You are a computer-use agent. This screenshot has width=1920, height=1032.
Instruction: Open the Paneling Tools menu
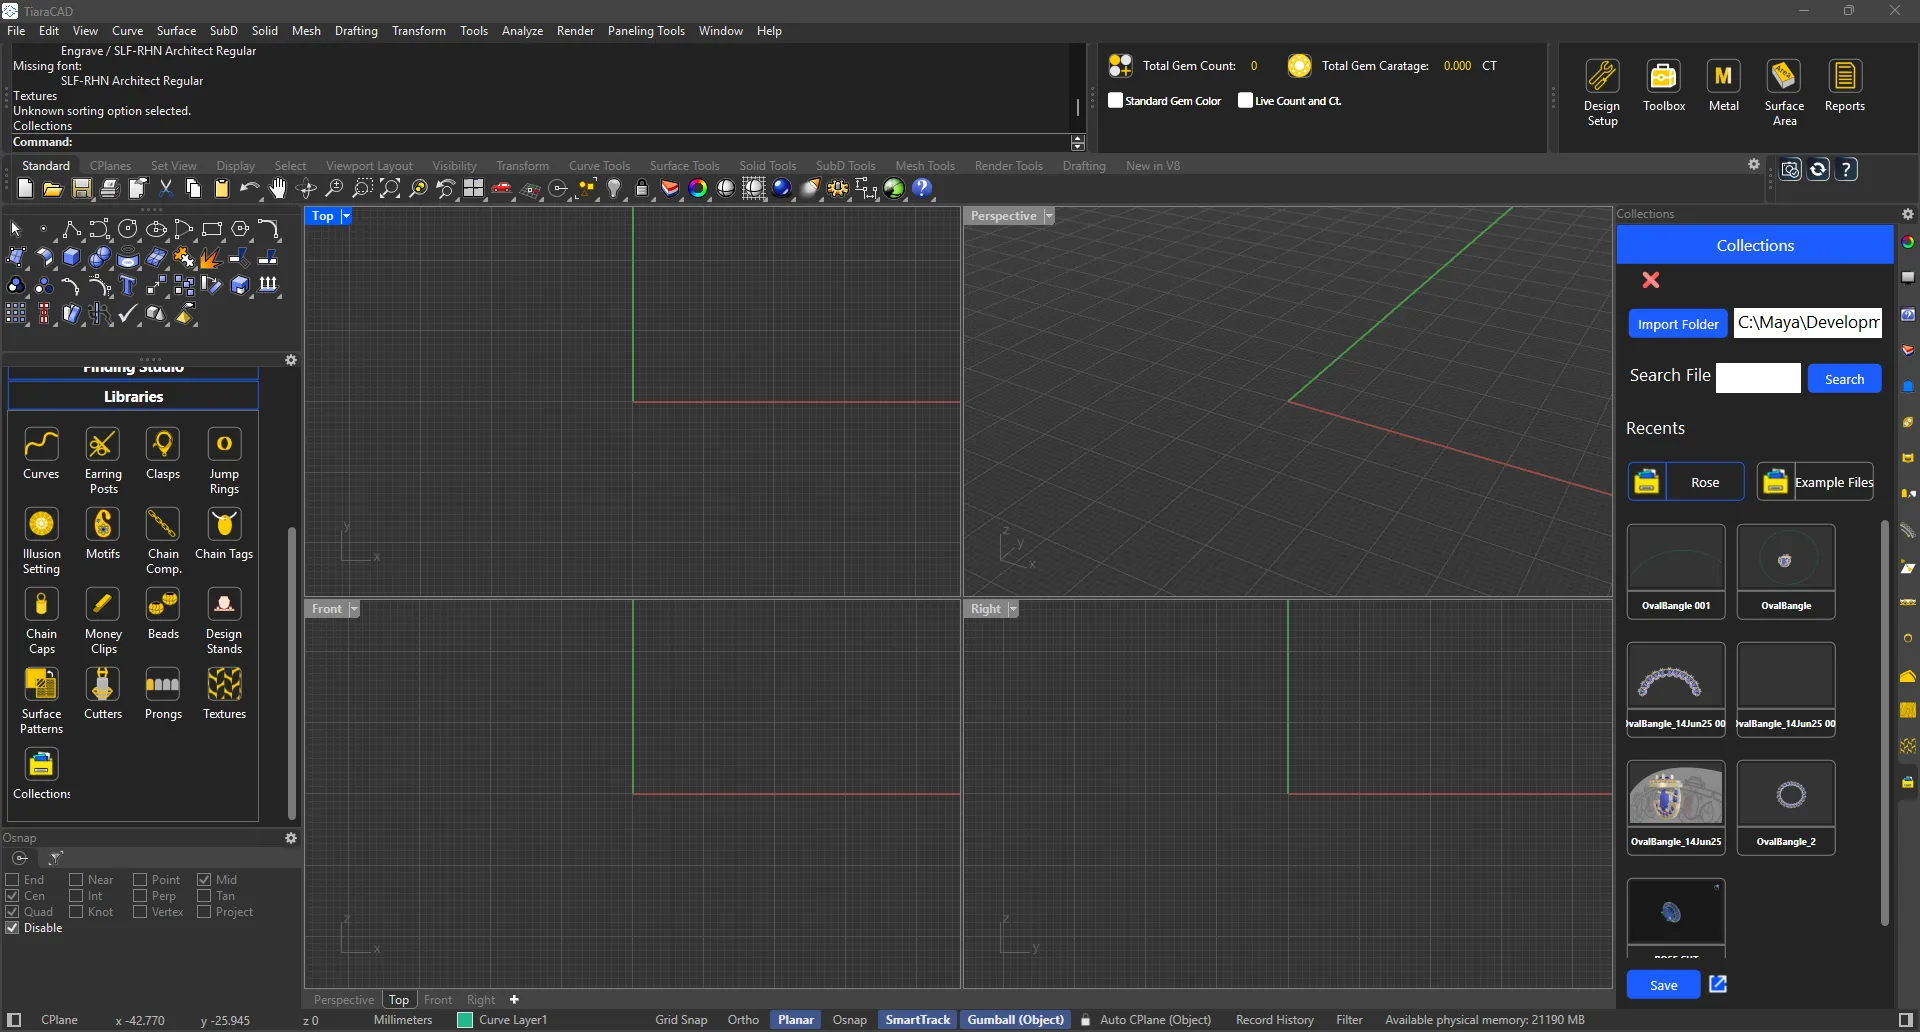pos(646,31)
